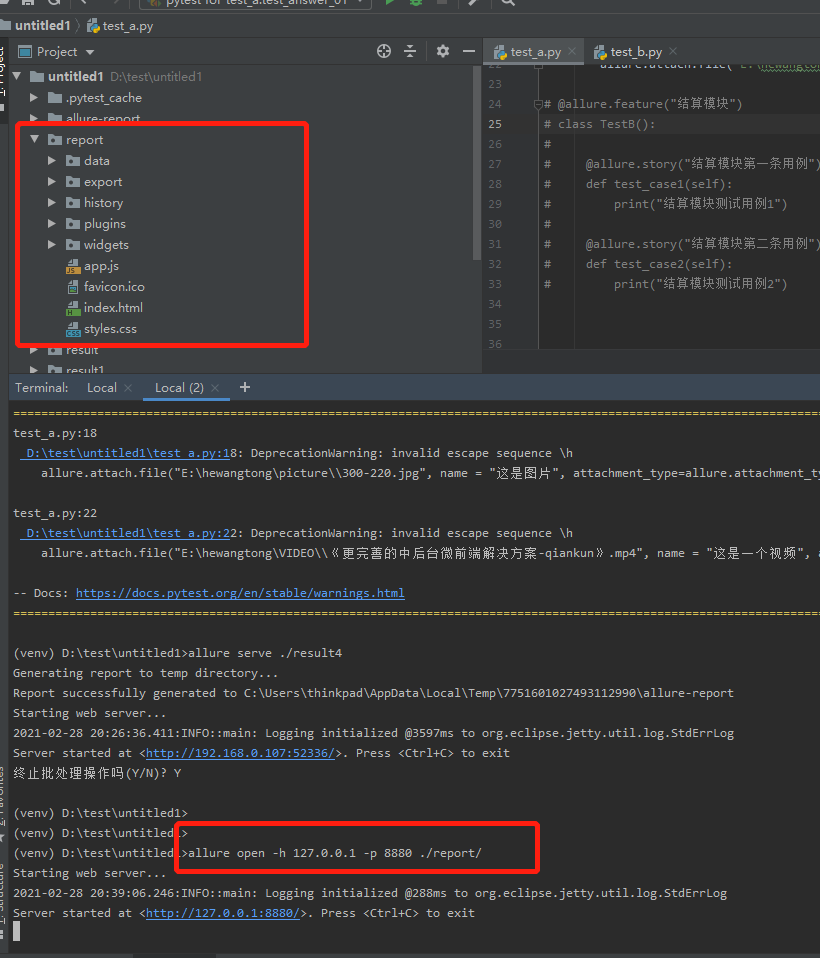The width and height of the screenshot is (820, 958).
Task: Click the test_a.py breadcrumb
Action: [128, 26]
